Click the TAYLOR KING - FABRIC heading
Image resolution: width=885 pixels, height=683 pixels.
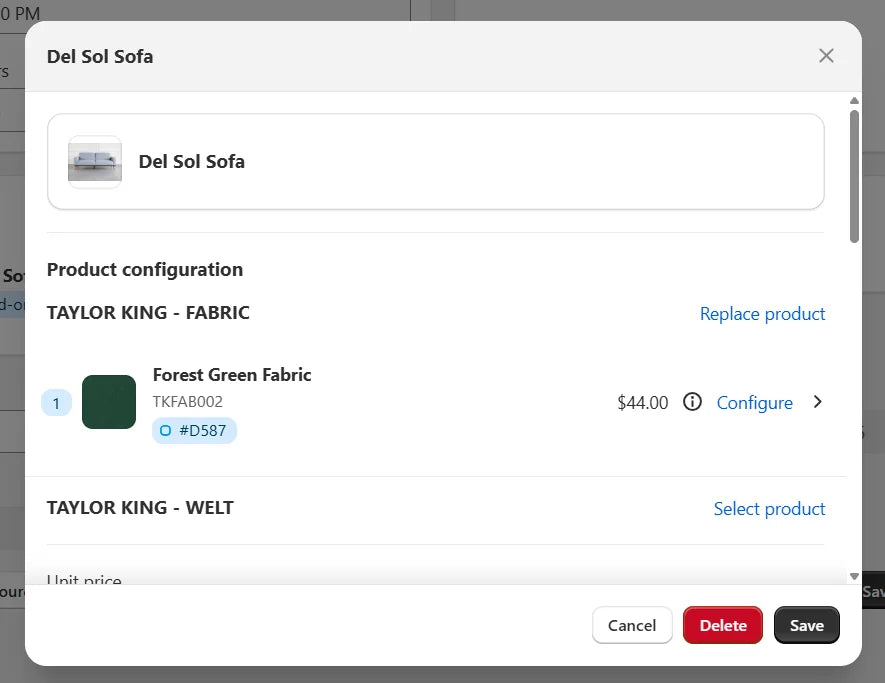[x=148, y=313]
